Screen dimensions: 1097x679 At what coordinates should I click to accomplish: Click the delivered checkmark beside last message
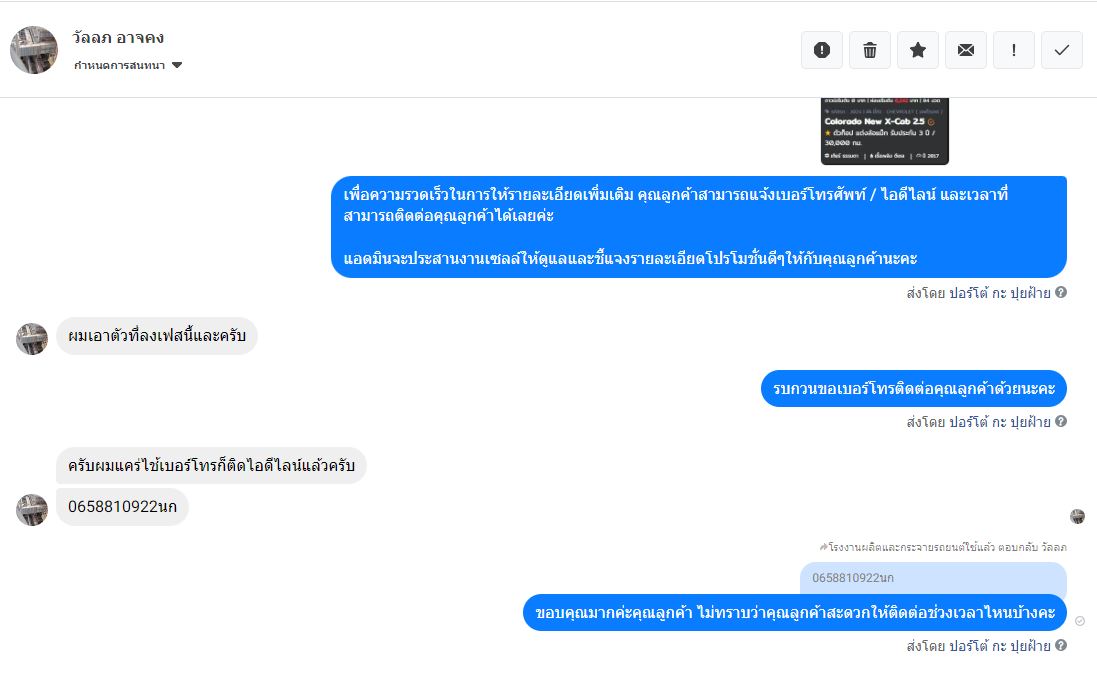1080,621
